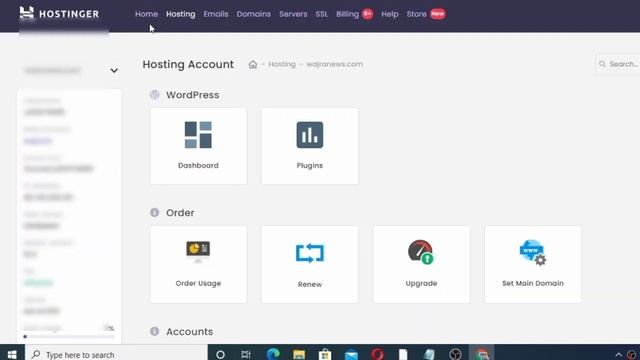
Task: Show hidden system tray icons
Action: [x=618, y=355]
